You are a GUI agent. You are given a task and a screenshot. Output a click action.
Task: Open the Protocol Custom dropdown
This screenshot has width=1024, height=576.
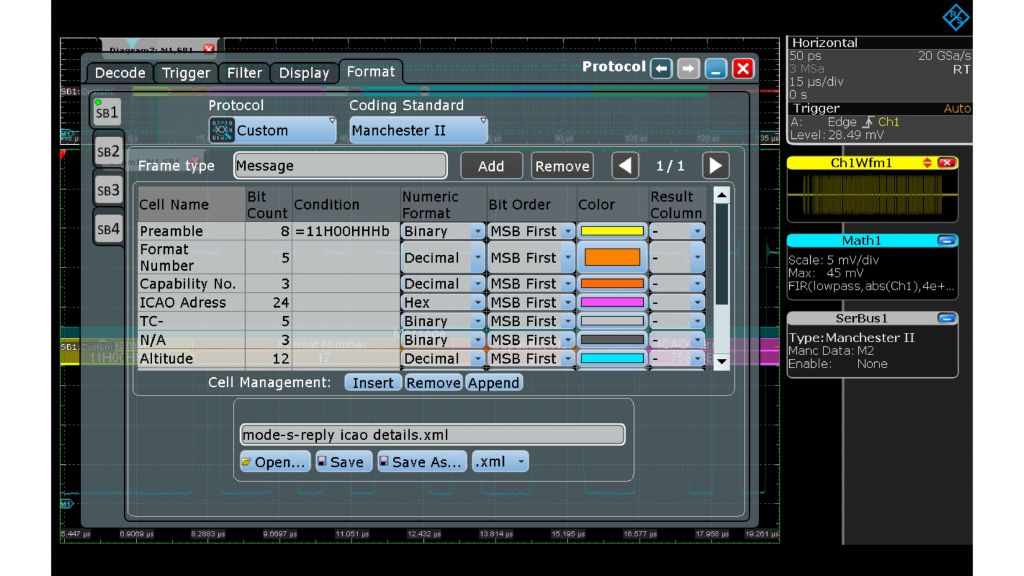[x=272, y=130]
